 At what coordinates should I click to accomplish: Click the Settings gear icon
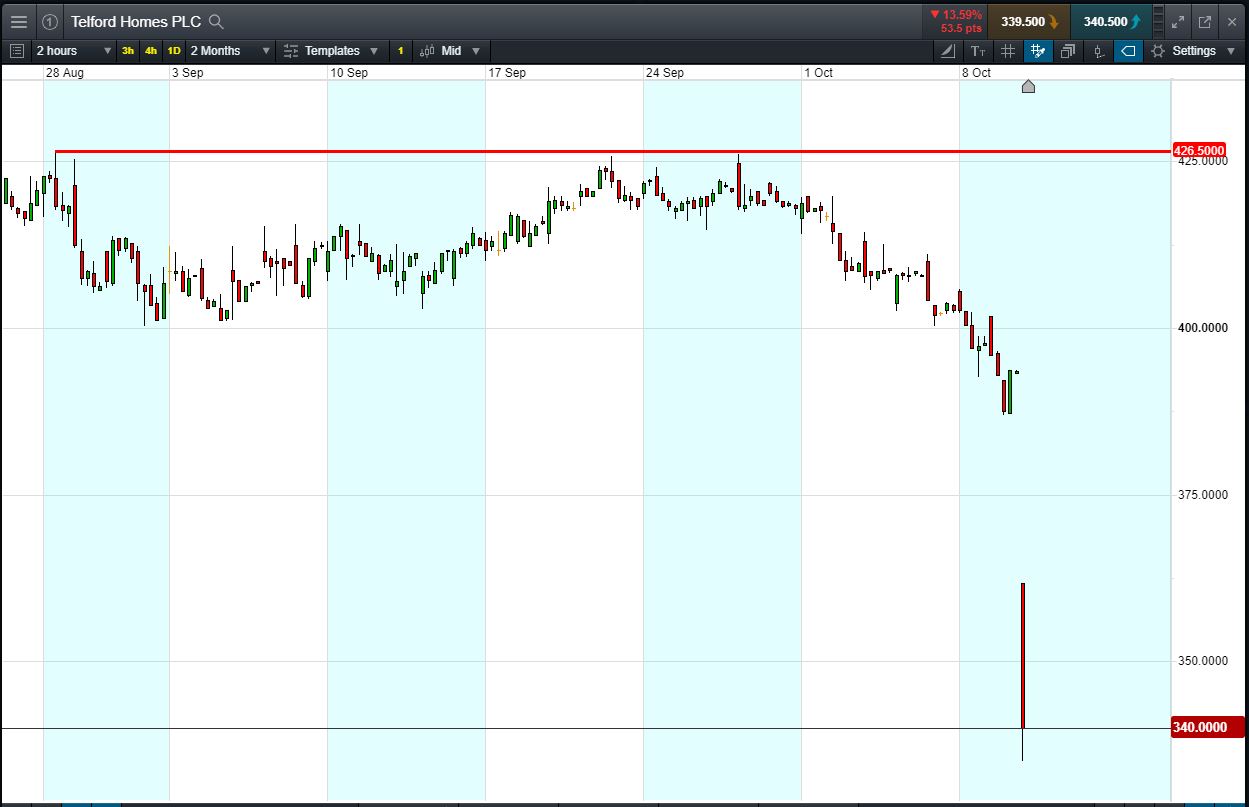[1158, 51]
